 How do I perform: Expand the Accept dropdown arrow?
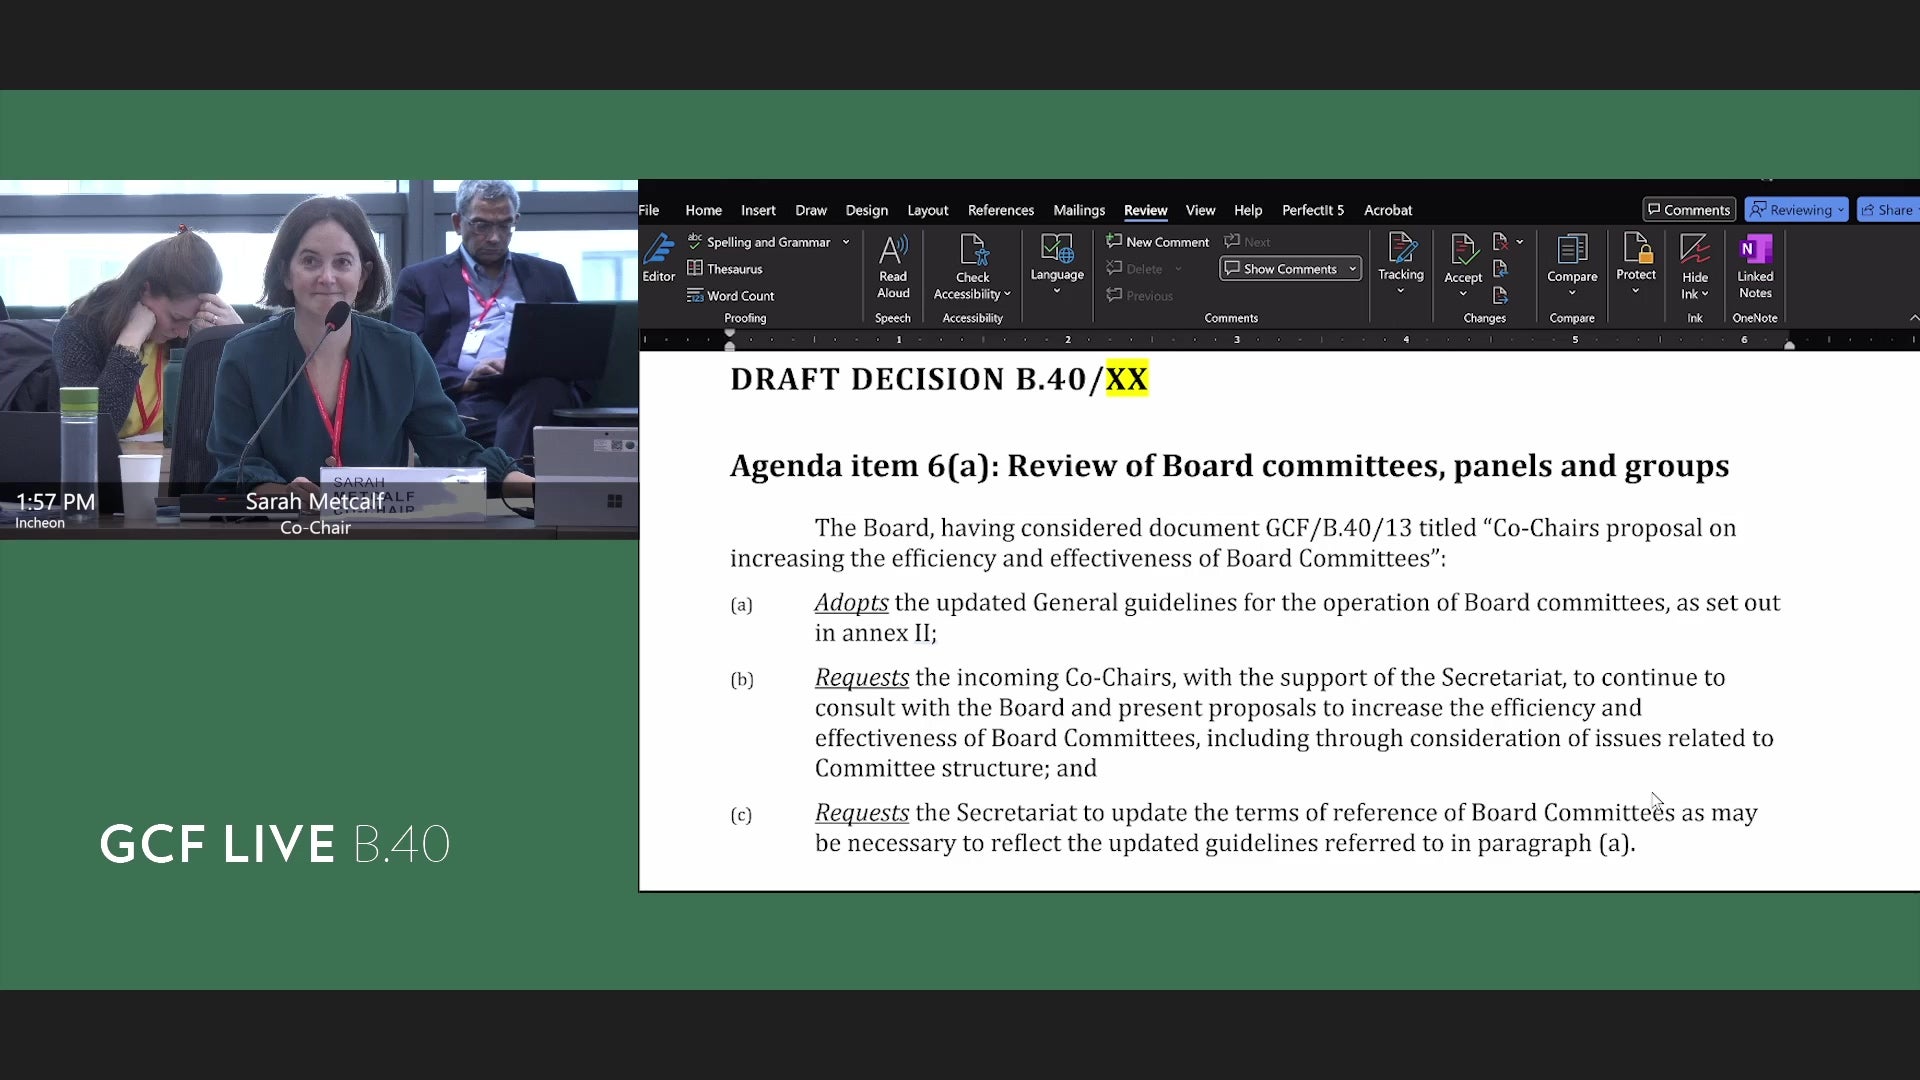tap(1463, 294)
